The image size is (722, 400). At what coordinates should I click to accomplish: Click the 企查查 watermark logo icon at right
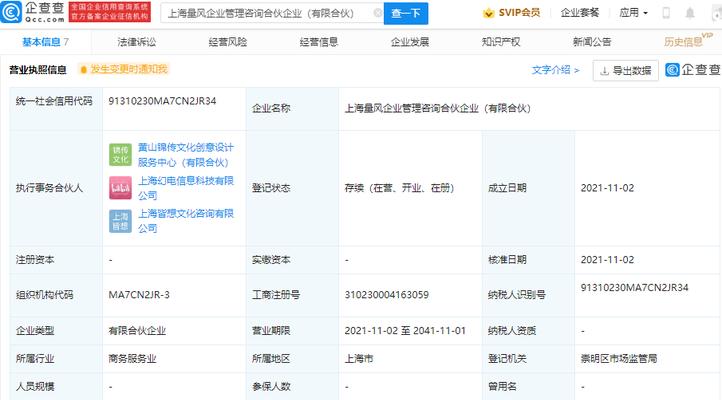672,70
